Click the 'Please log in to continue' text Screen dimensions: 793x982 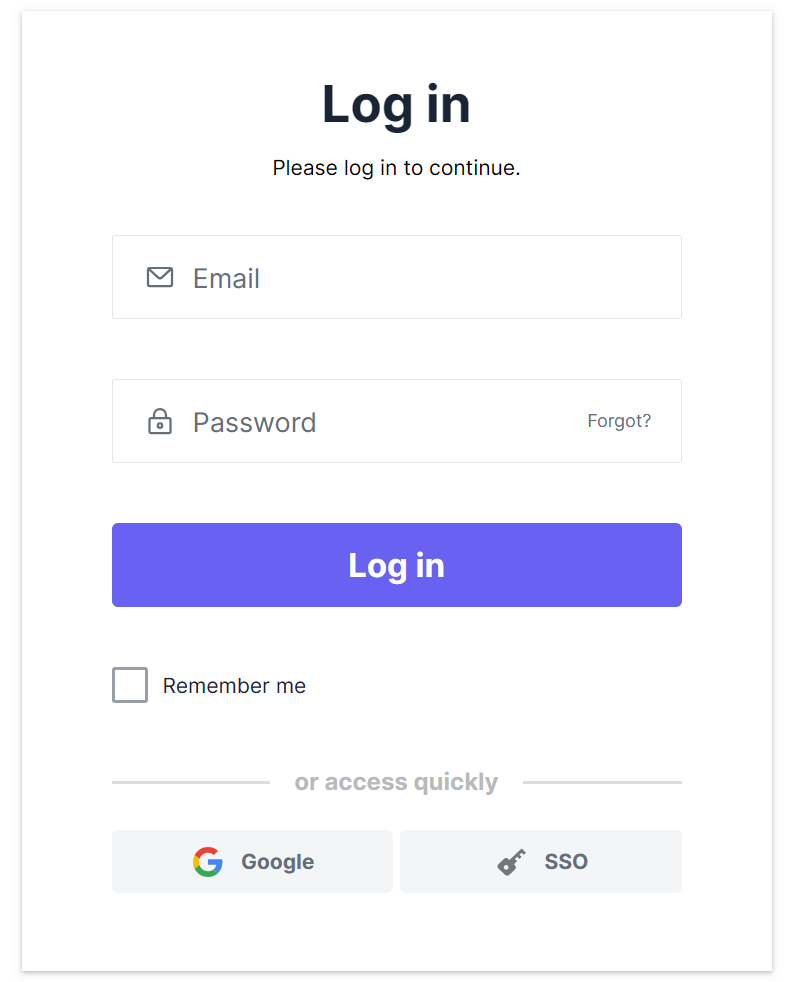396,168
